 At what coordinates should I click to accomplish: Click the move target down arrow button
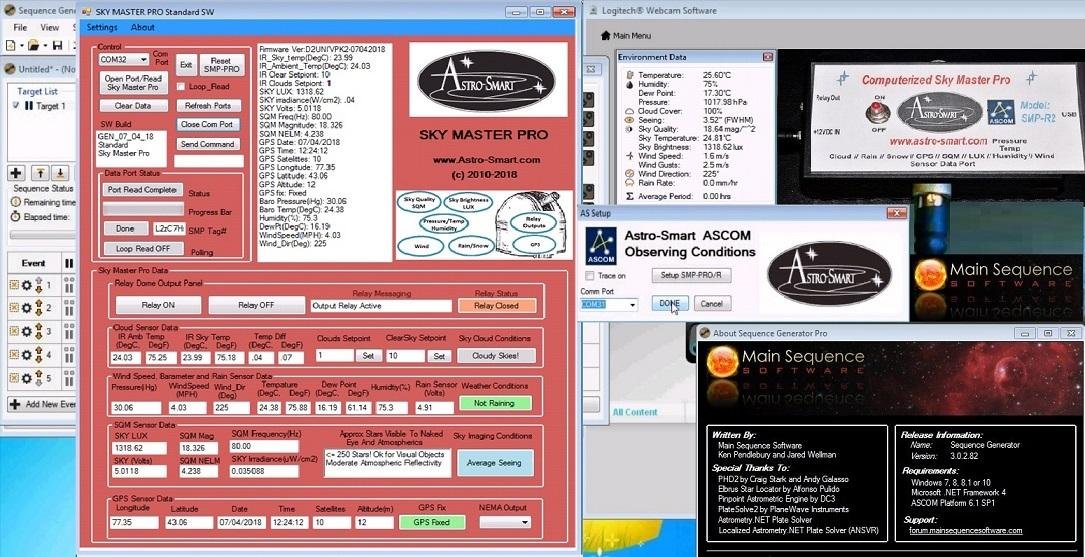tap(61, 173)
